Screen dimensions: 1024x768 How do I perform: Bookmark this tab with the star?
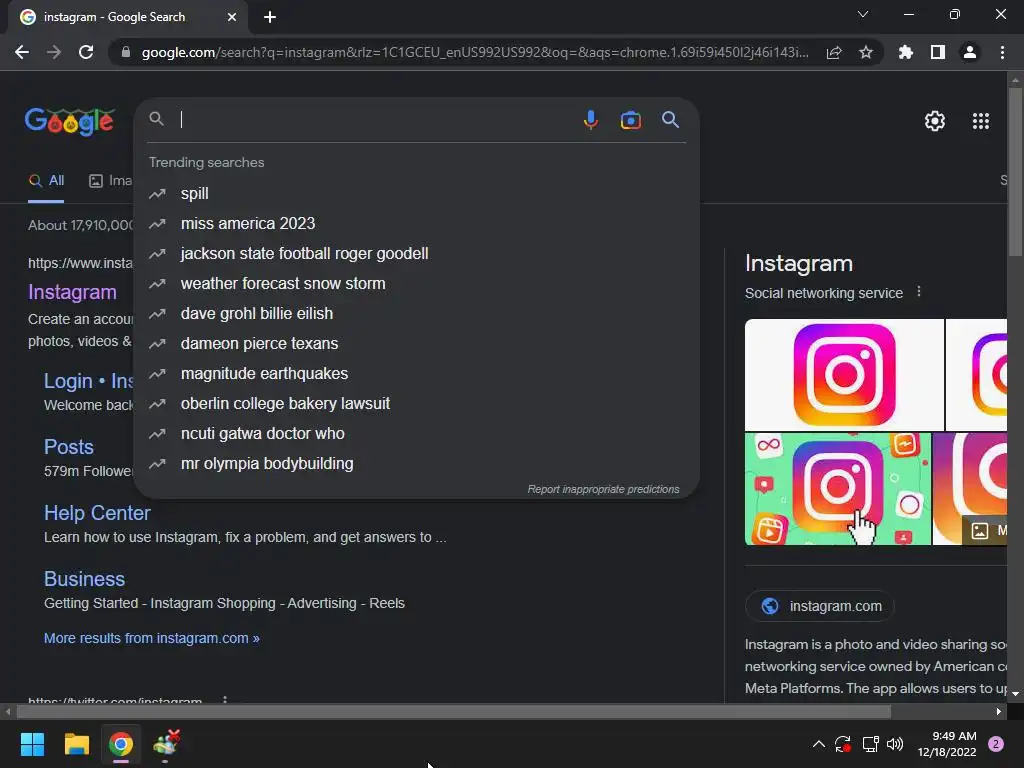point(865,52)
